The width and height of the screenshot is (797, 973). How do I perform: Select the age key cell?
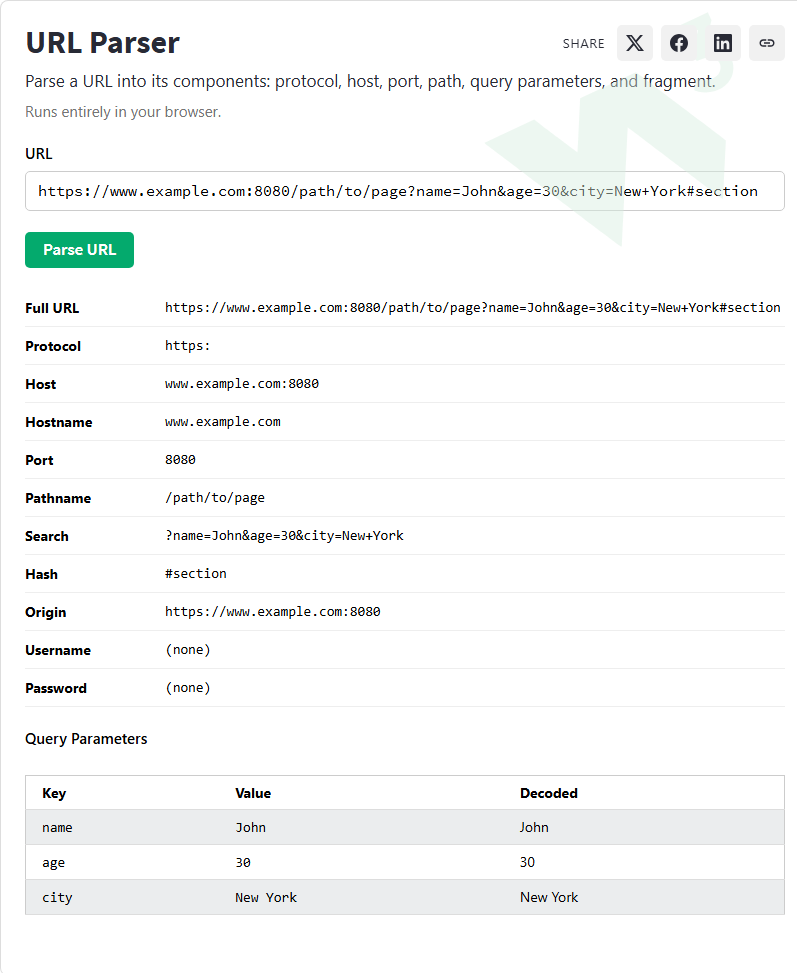click(53, 863)
